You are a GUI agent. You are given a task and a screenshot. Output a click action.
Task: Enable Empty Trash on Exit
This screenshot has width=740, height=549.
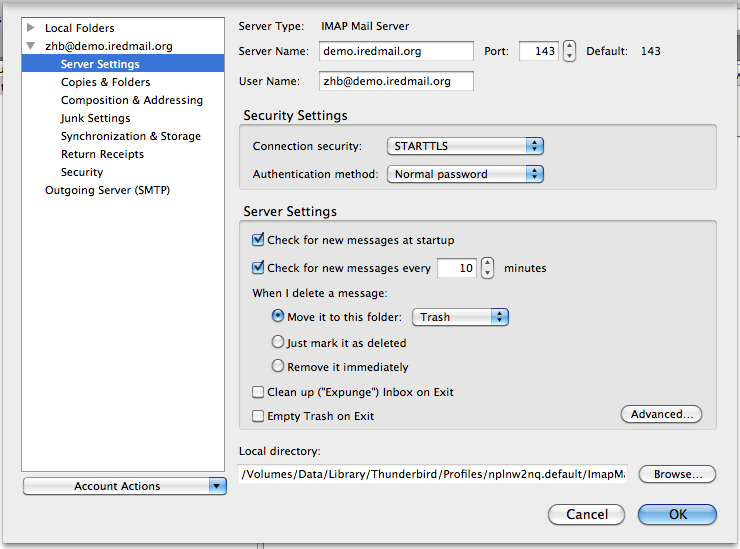(x=258, y=416)
